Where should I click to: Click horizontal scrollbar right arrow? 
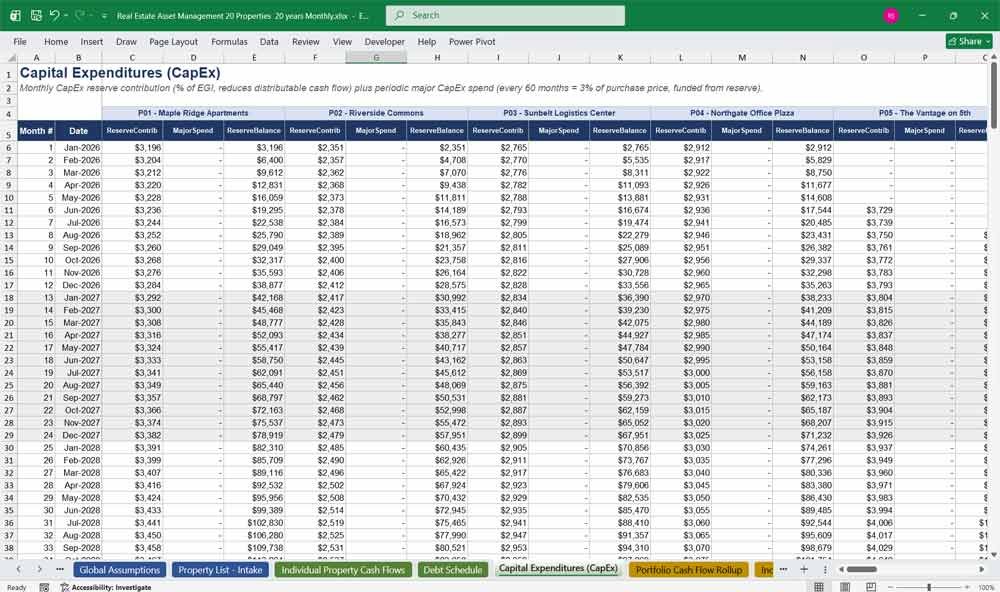[x=982, y=569]
